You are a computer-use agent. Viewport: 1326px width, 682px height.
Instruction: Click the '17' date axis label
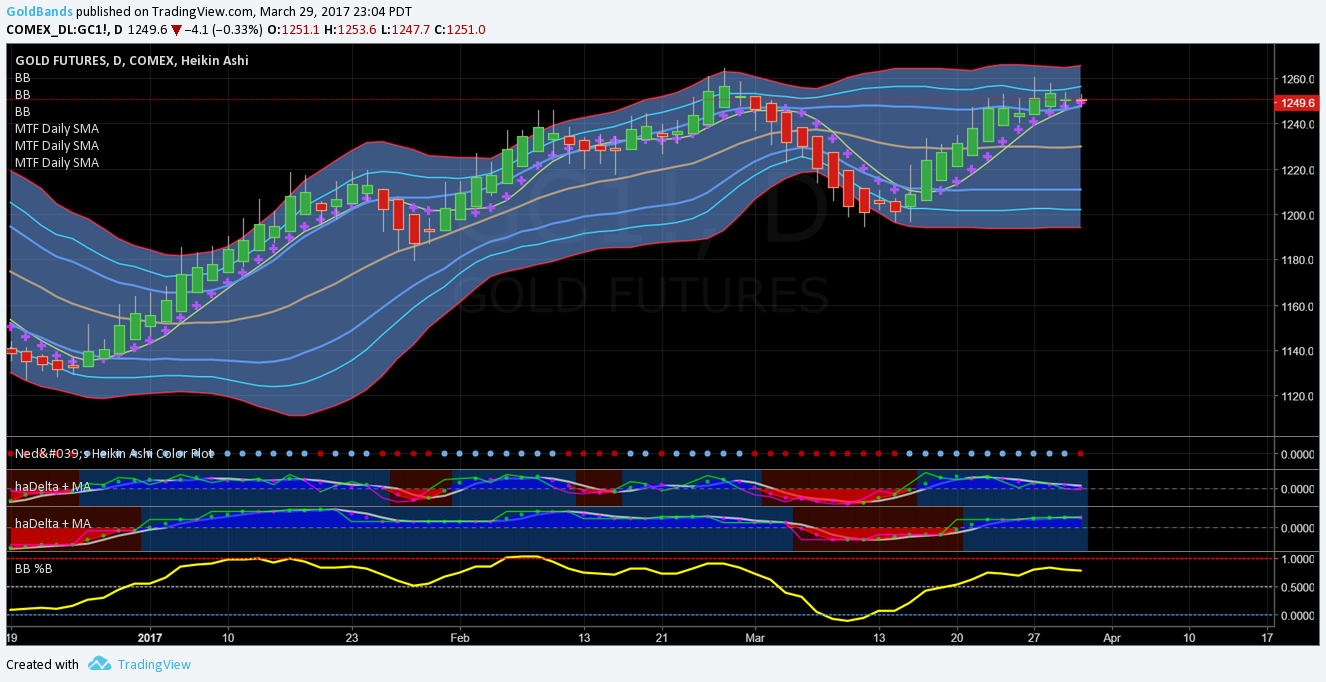[x=1267, y=636]
